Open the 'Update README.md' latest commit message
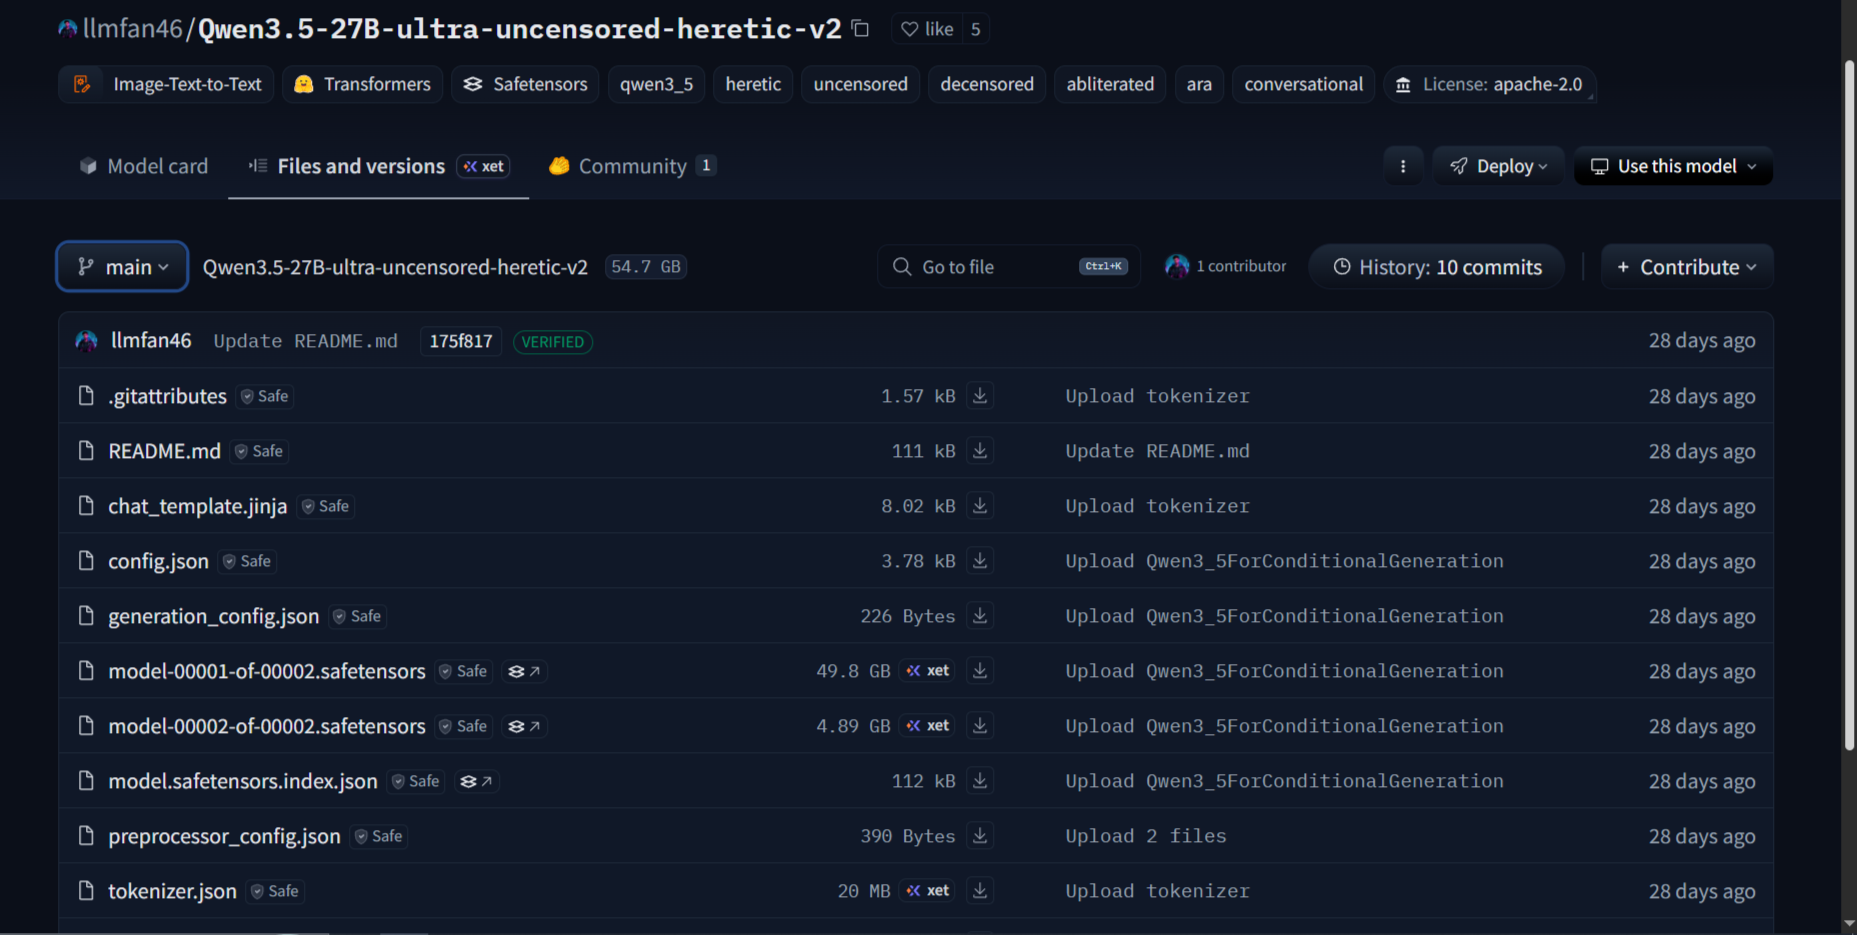Viewport: 1857px width, 935px height. (x=306, y=341)
